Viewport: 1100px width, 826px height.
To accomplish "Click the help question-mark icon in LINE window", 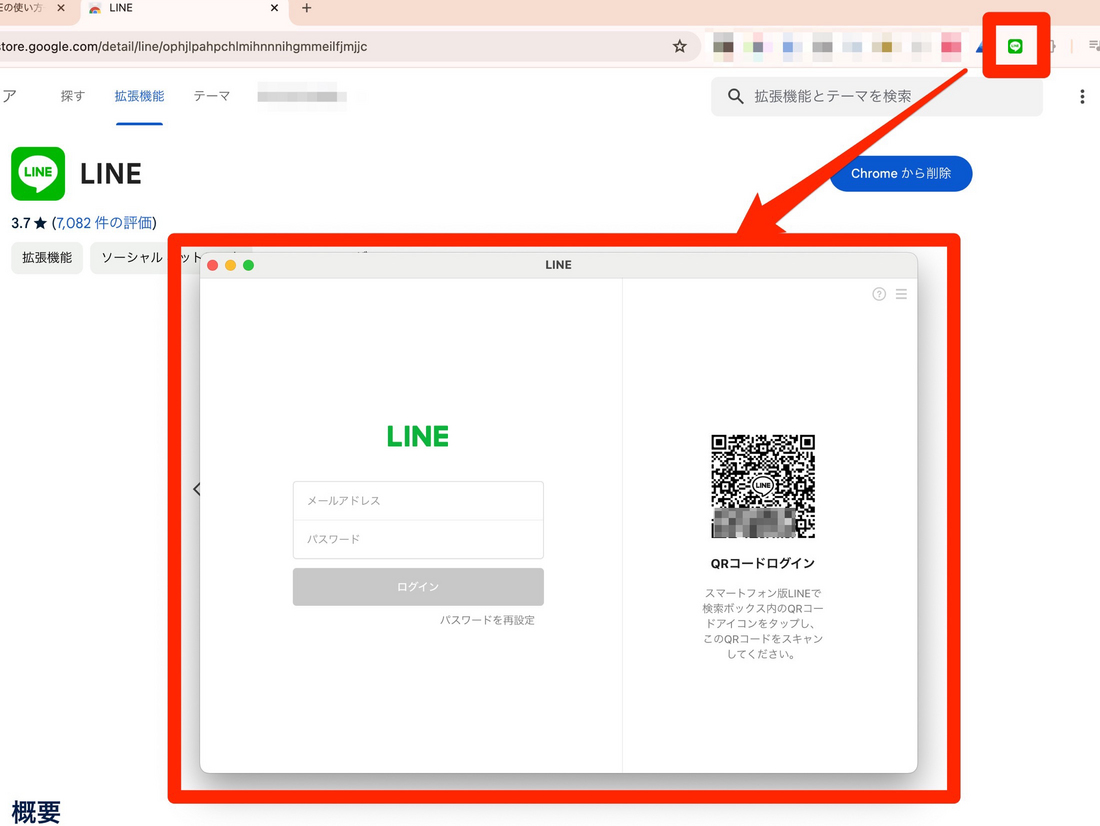I will [879, 294].
